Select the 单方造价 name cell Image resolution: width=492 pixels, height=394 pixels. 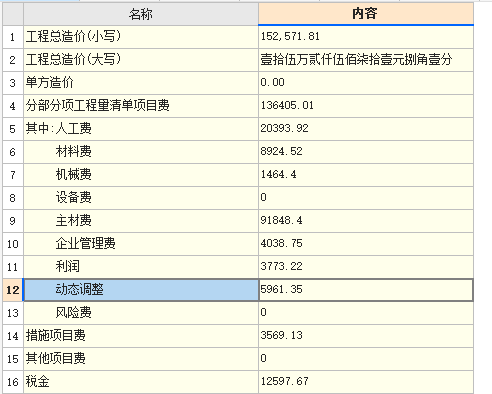(141, 83)
